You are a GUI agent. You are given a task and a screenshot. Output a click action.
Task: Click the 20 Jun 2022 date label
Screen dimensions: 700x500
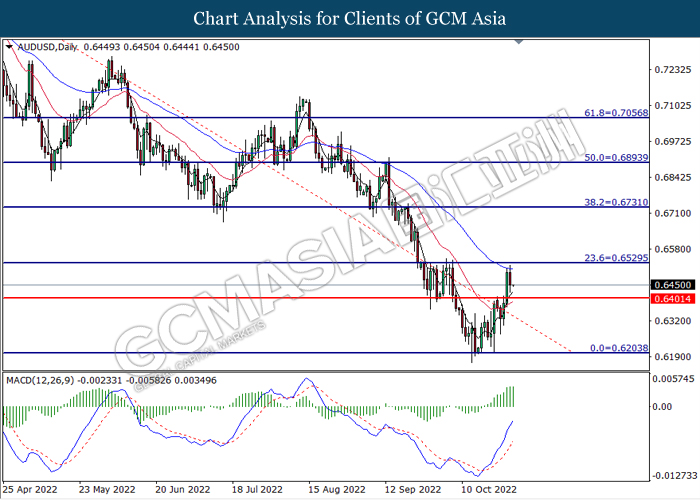click(x=183, y=490)
